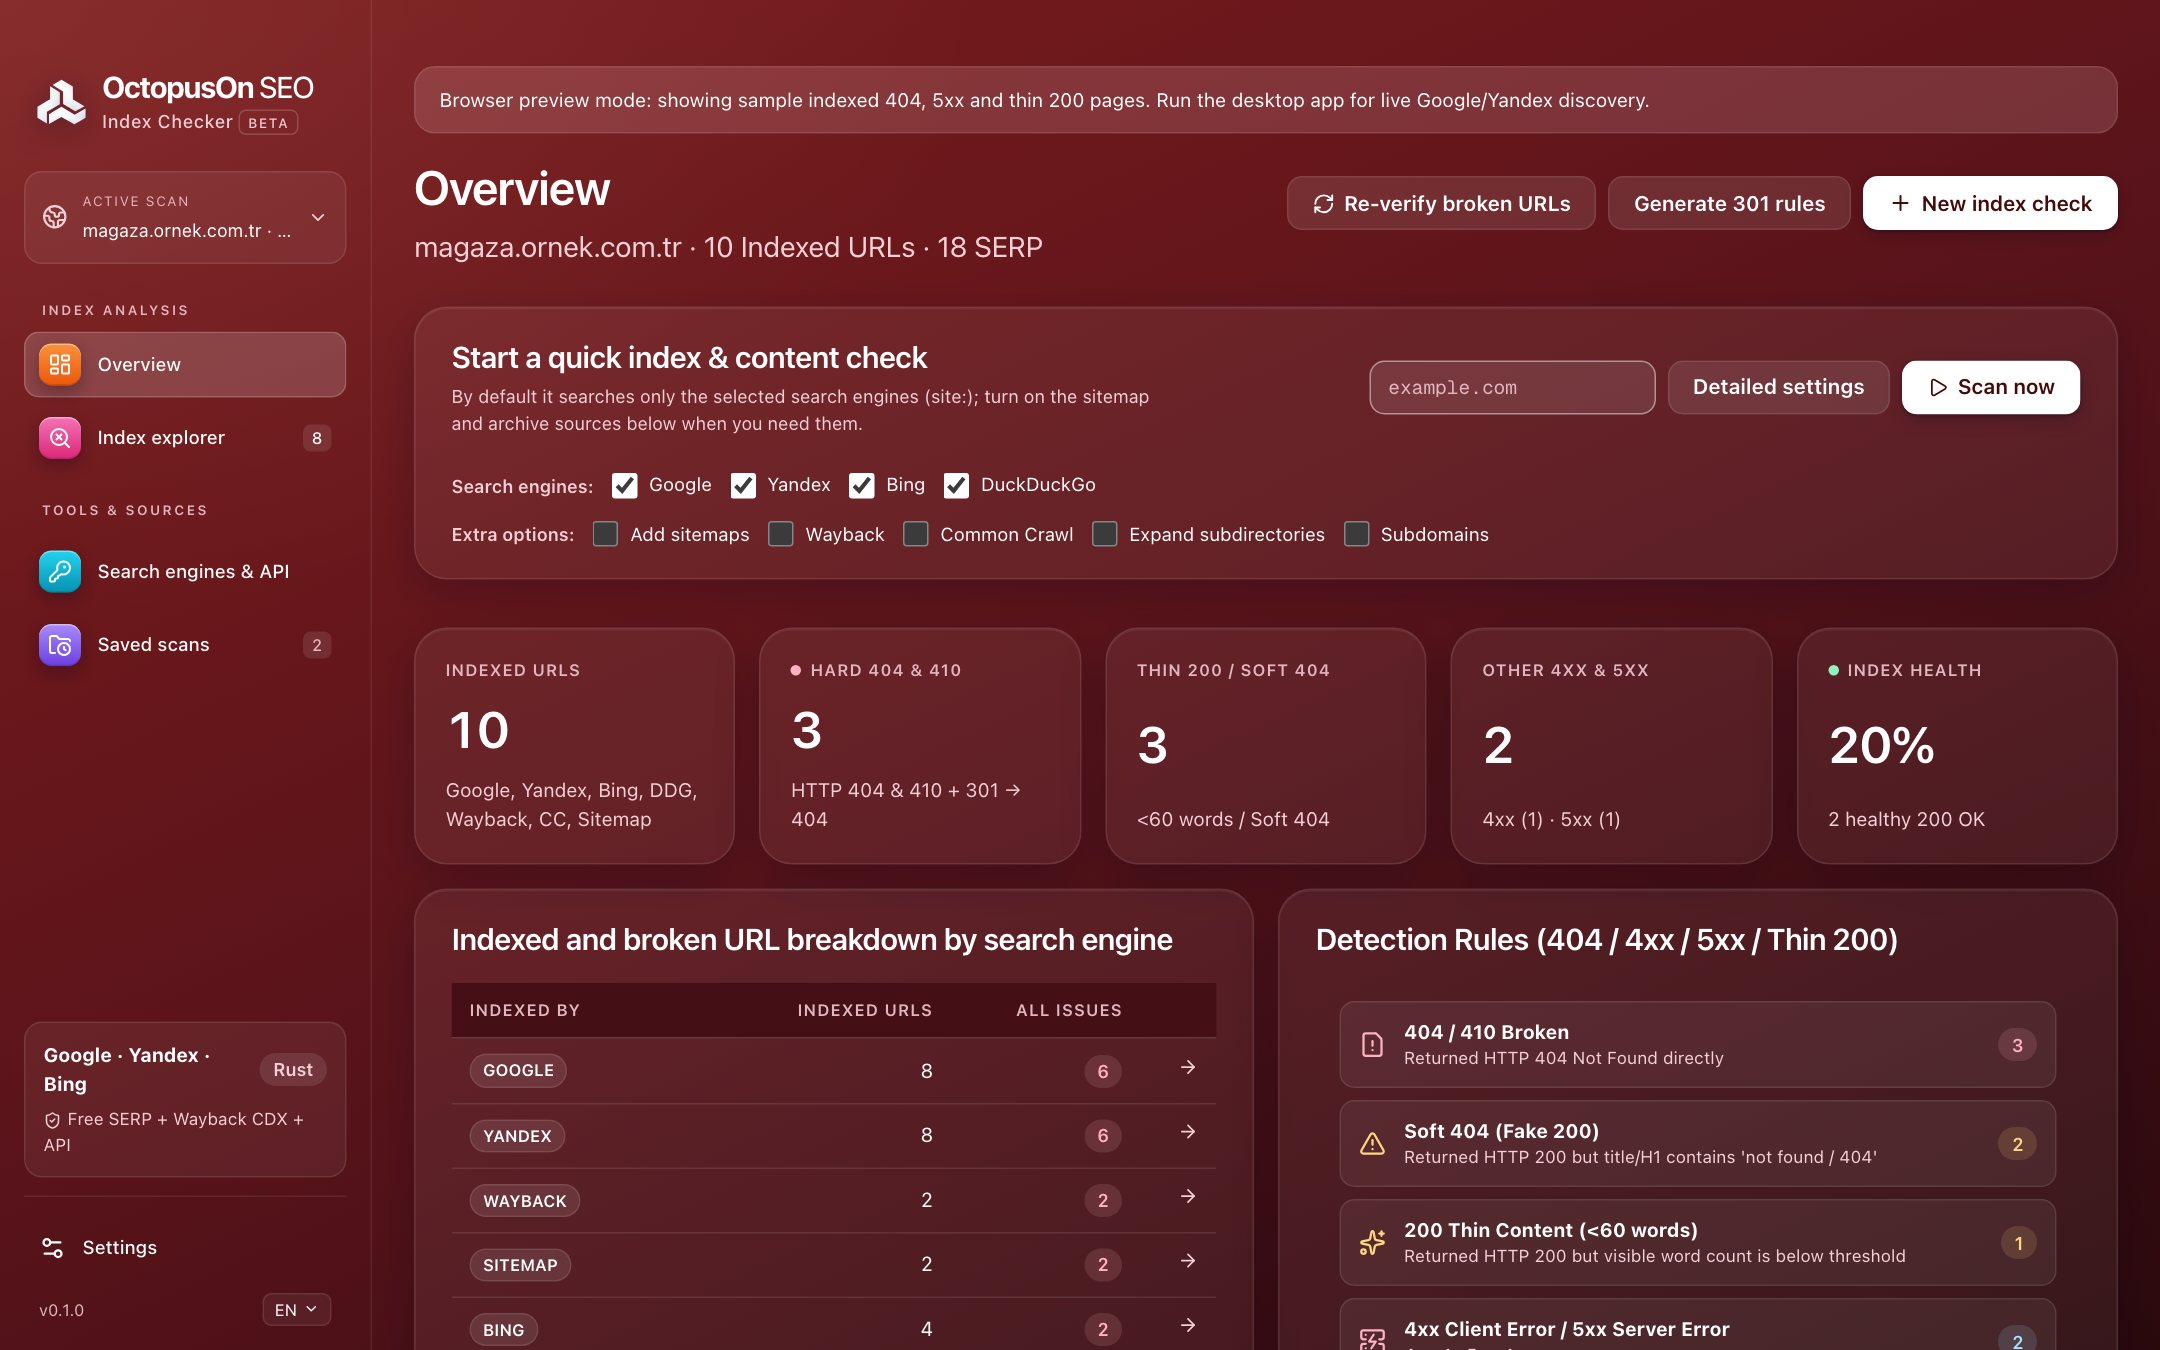The height and width of the screenshot is (1350, 2160).
Task: Click the Search engines & API key icon
Action: [x=60, y=571]
